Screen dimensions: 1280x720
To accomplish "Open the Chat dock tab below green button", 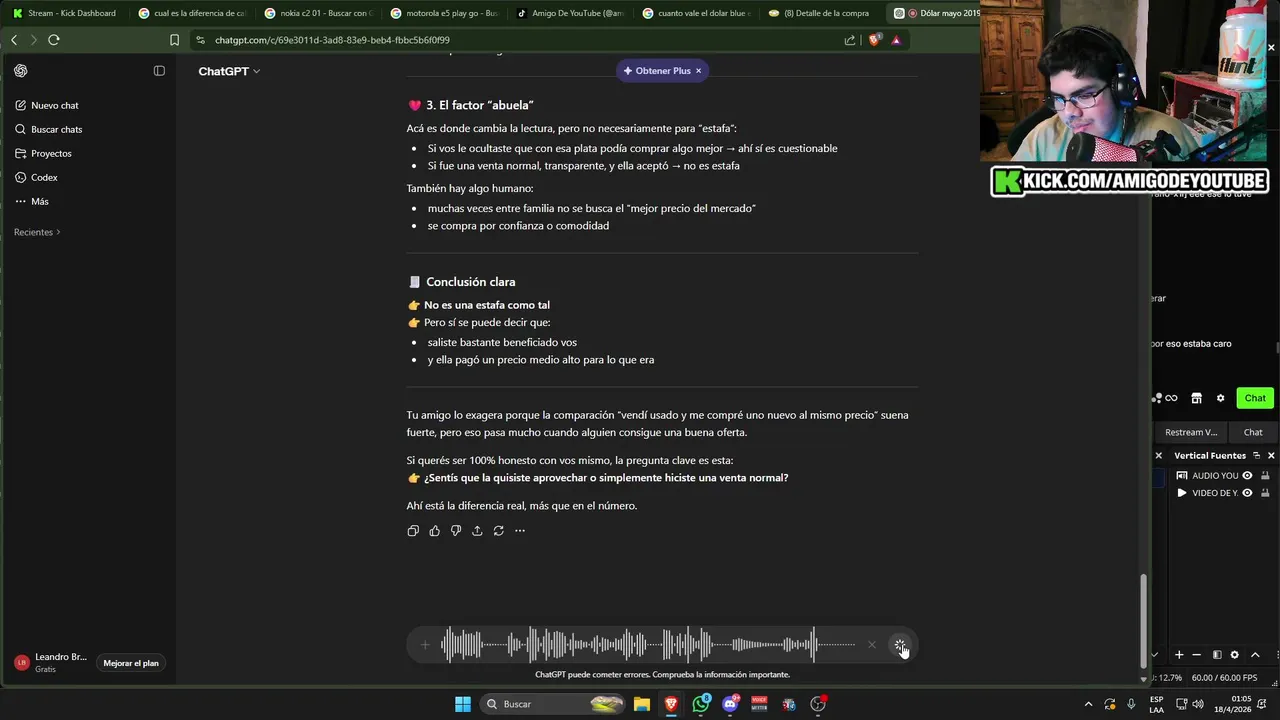I will 1253,432.
